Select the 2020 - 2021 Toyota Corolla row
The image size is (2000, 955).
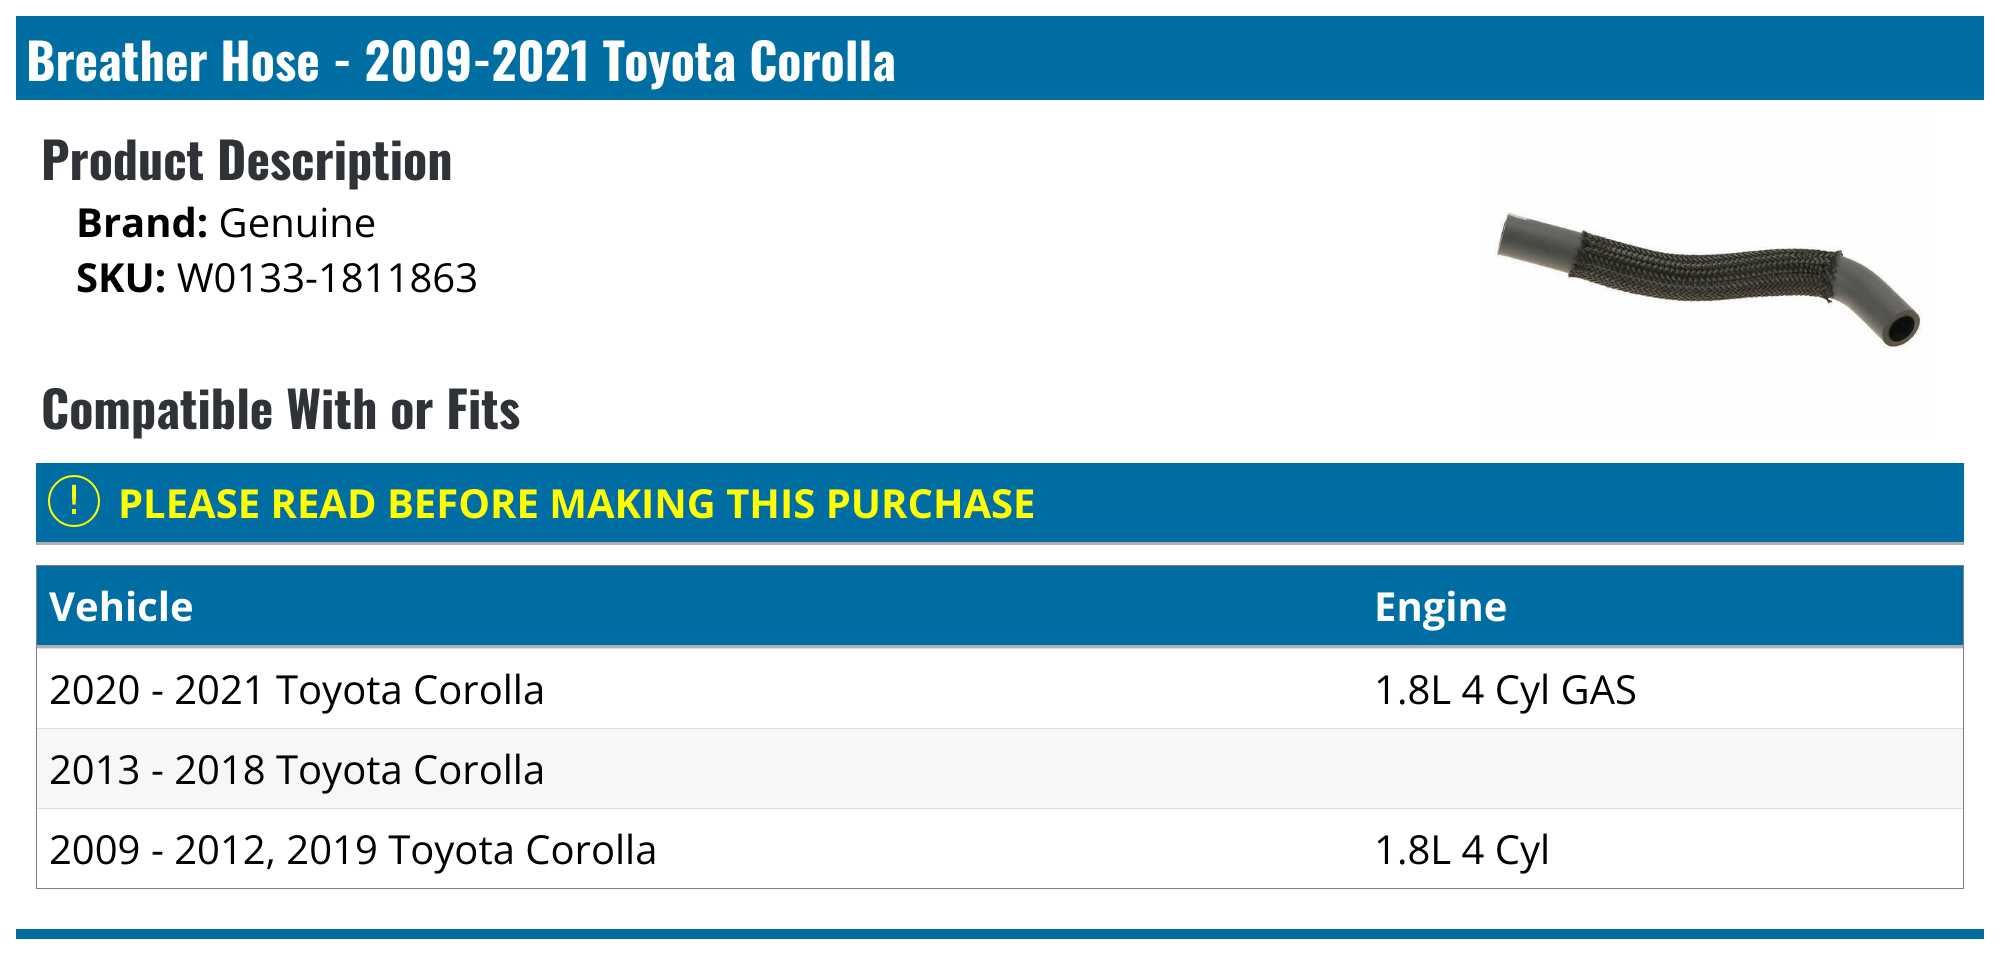point(296,690)
